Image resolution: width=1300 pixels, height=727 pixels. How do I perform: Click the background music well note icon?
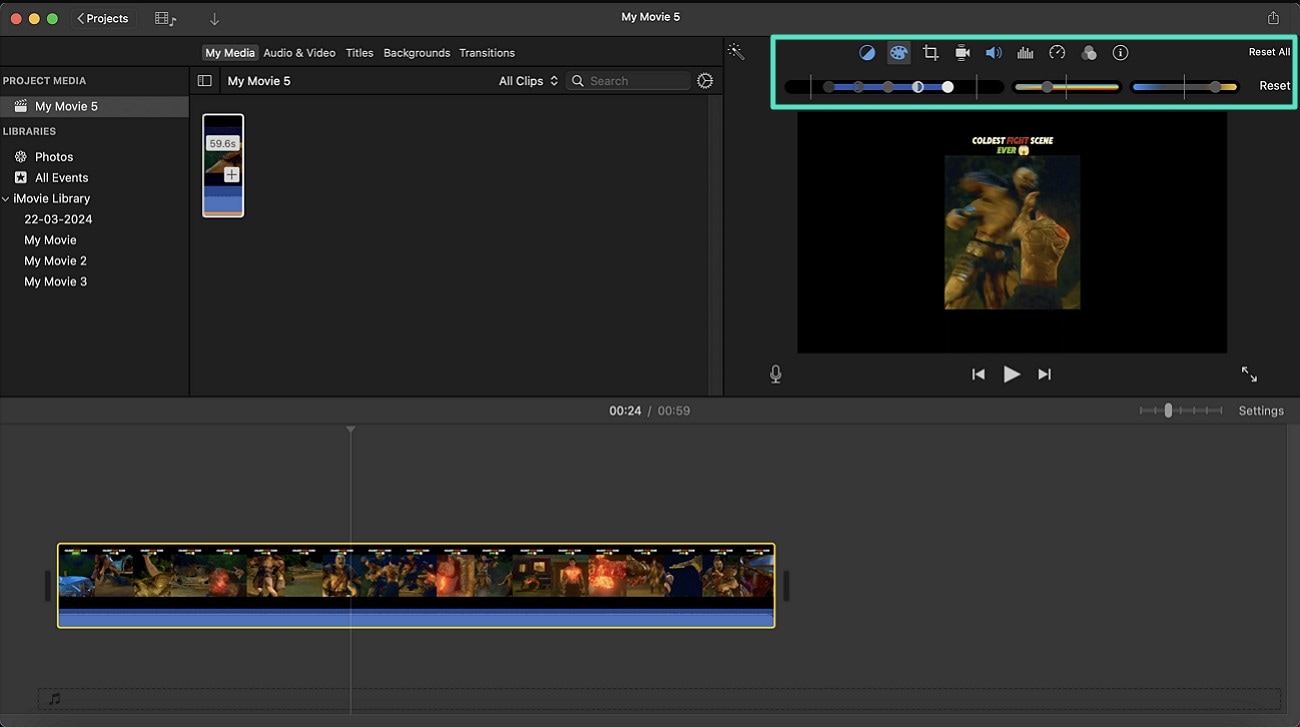coord(54,699)
